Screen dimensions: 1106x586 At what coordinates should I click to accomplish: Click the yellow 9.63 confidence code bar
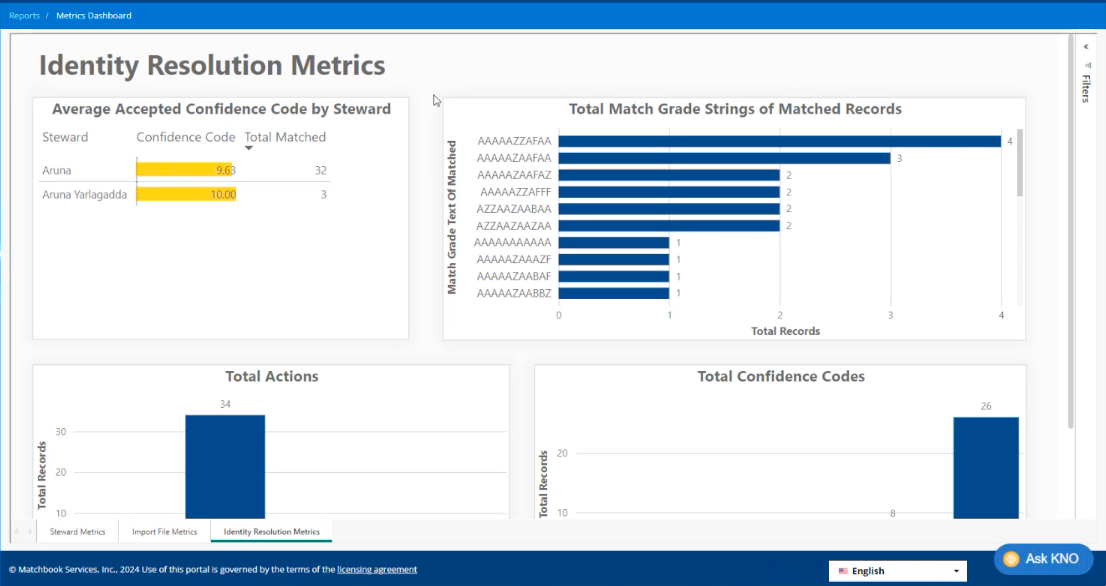tap(184, 170)
